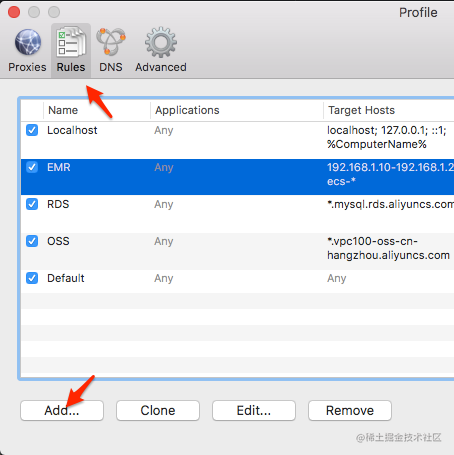Image resolution: width=454 pixels, height=455 pixels.
Task: Select the Default rule name
Action: tap(66, 278)
